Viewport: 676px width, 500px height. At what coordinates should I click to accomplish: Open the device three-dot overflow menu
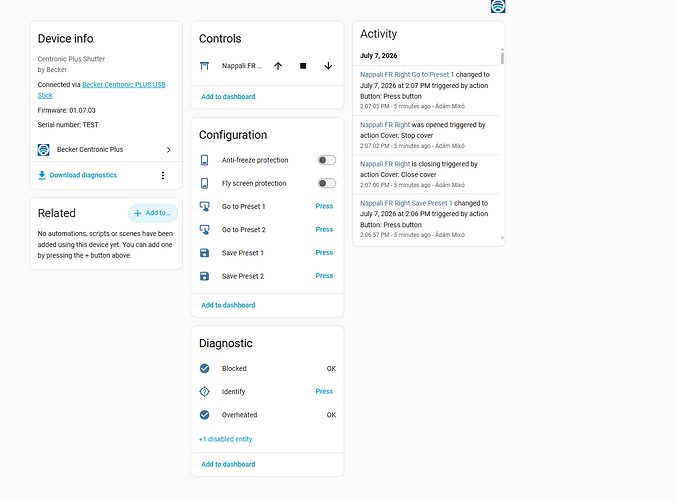163,175
